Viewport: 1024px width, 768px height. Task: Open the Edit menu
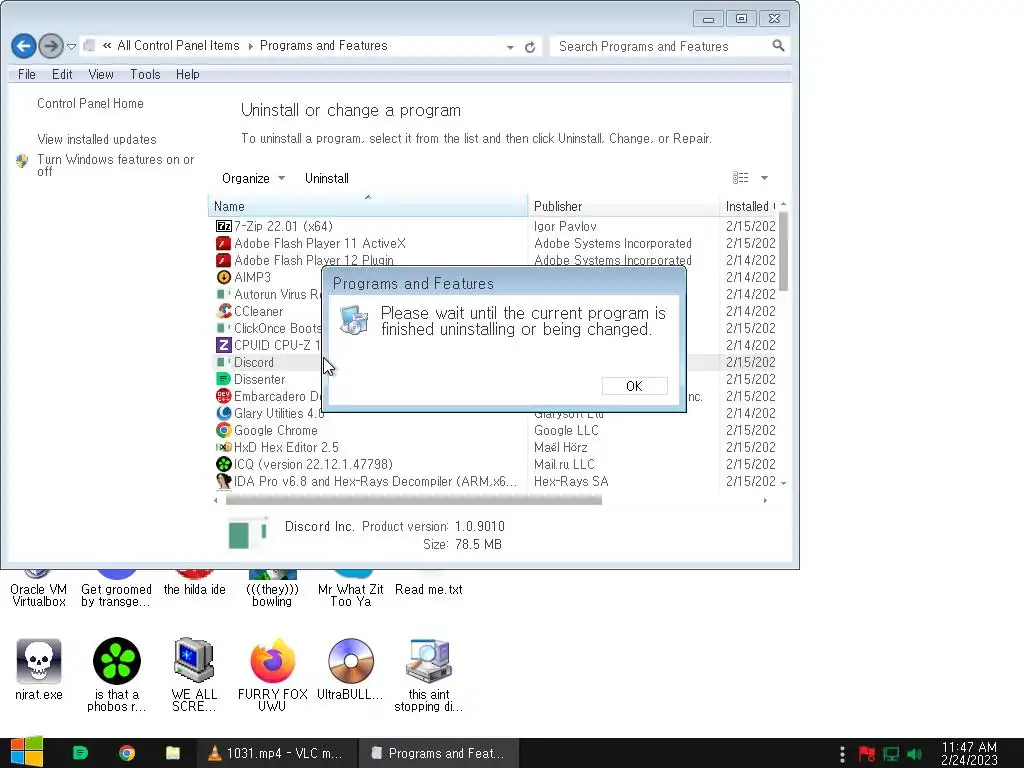point(62,74)
